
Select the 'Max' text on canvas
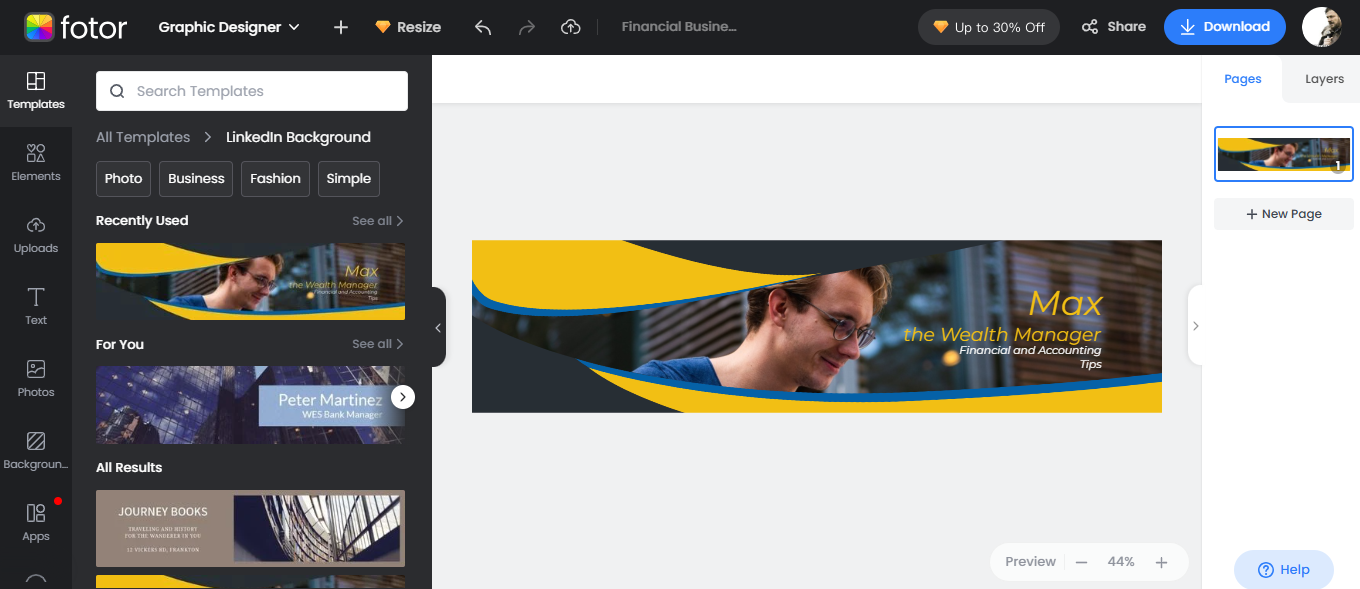[1065, 302]
